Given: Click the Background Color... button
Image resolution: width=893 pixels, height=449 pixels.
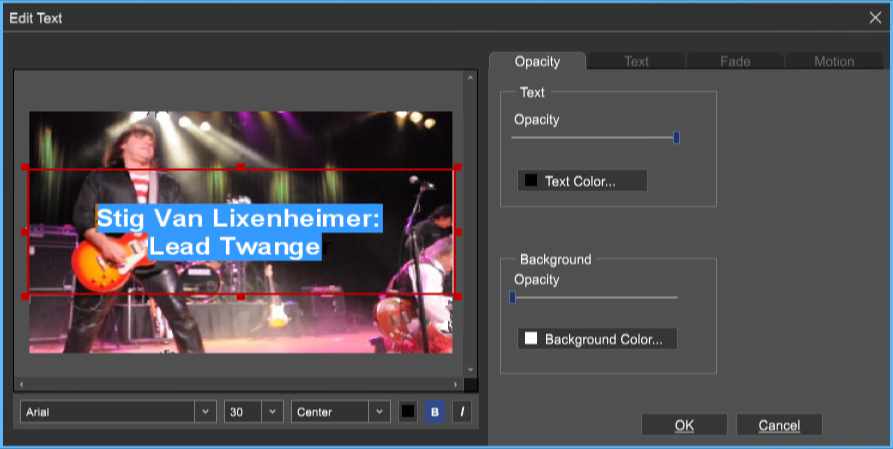Looking at the screenshot, I should (x=597, y=339).
